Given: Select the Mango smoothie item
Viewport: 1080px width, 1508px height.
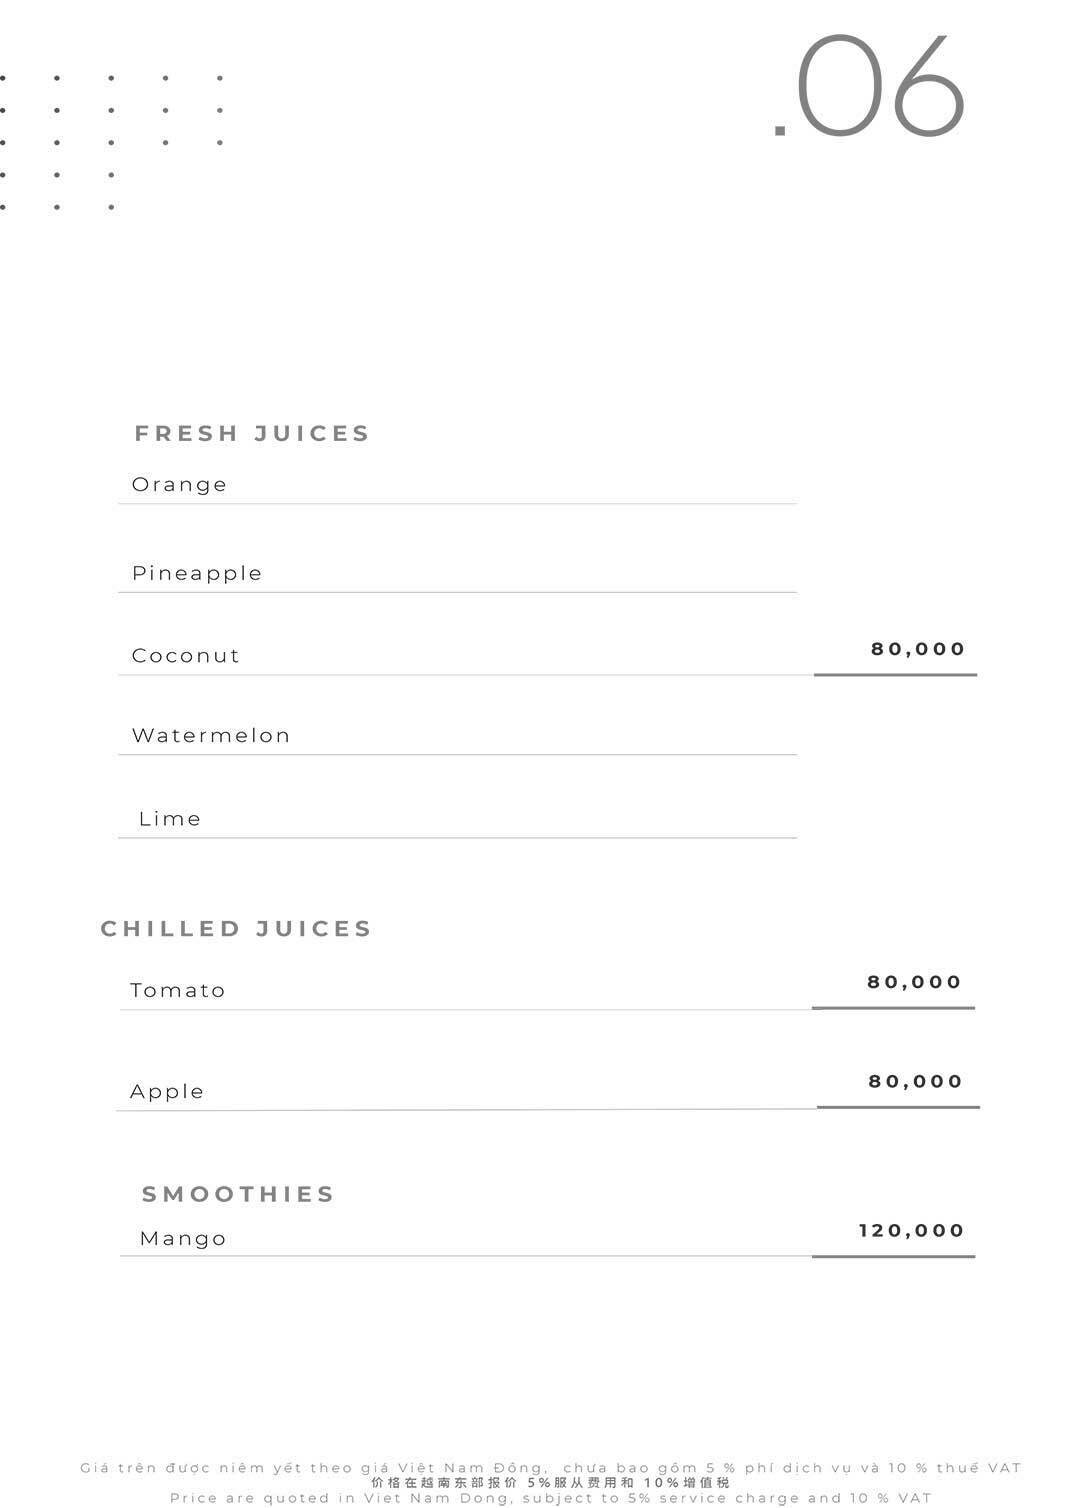Looking at the screenshot, I should click(183, 1239).
